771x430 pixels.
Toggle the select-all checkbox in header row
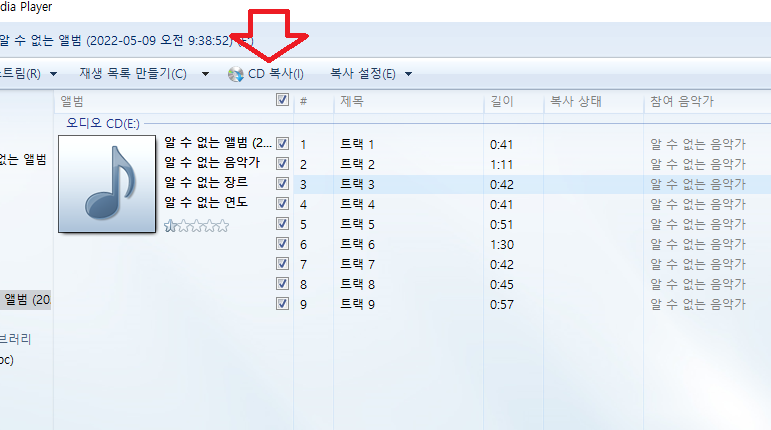tap(282, 101)
